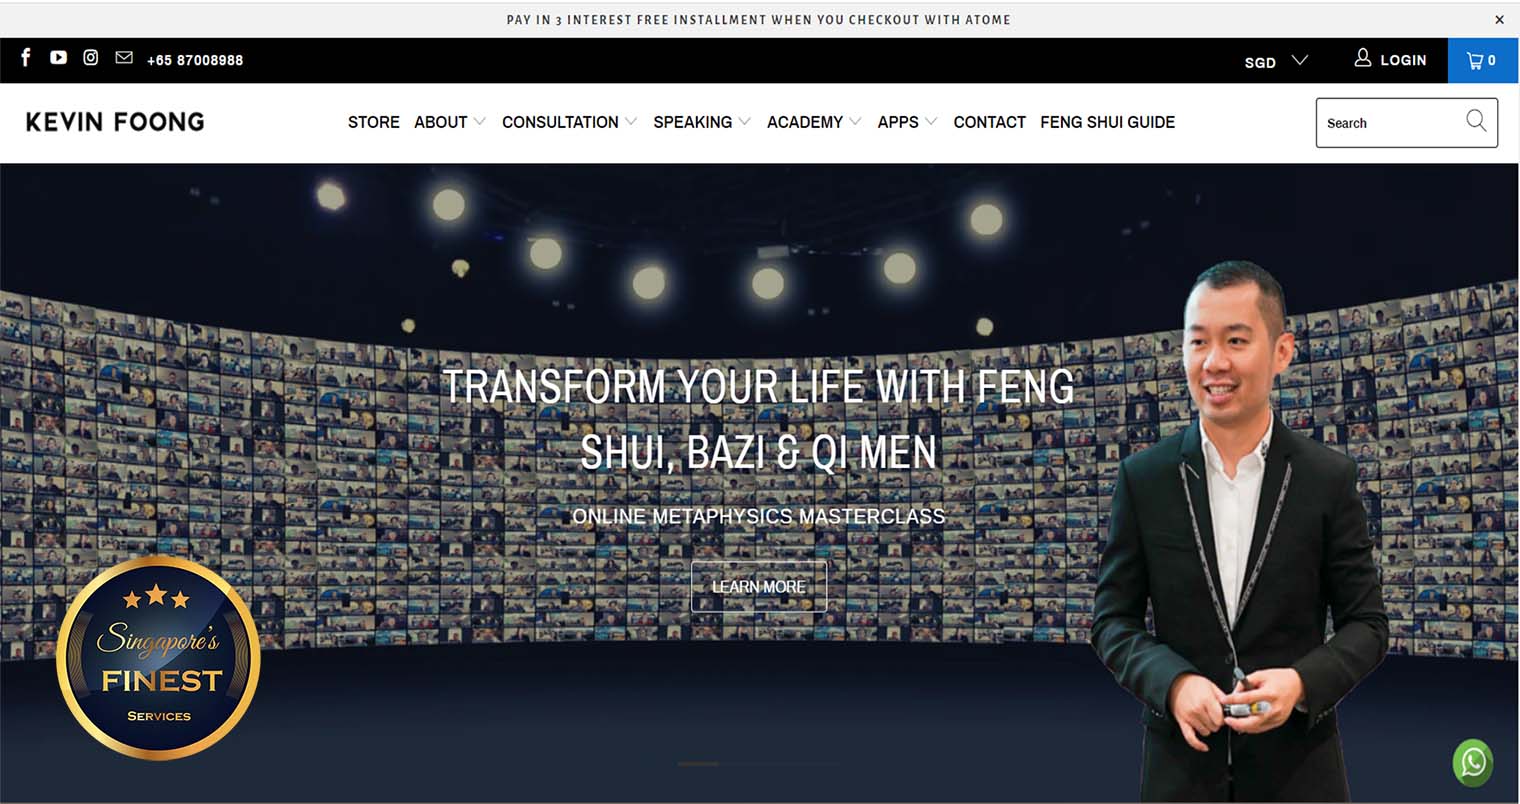
Task: Open the Store menu item
Action: [374, 122]
